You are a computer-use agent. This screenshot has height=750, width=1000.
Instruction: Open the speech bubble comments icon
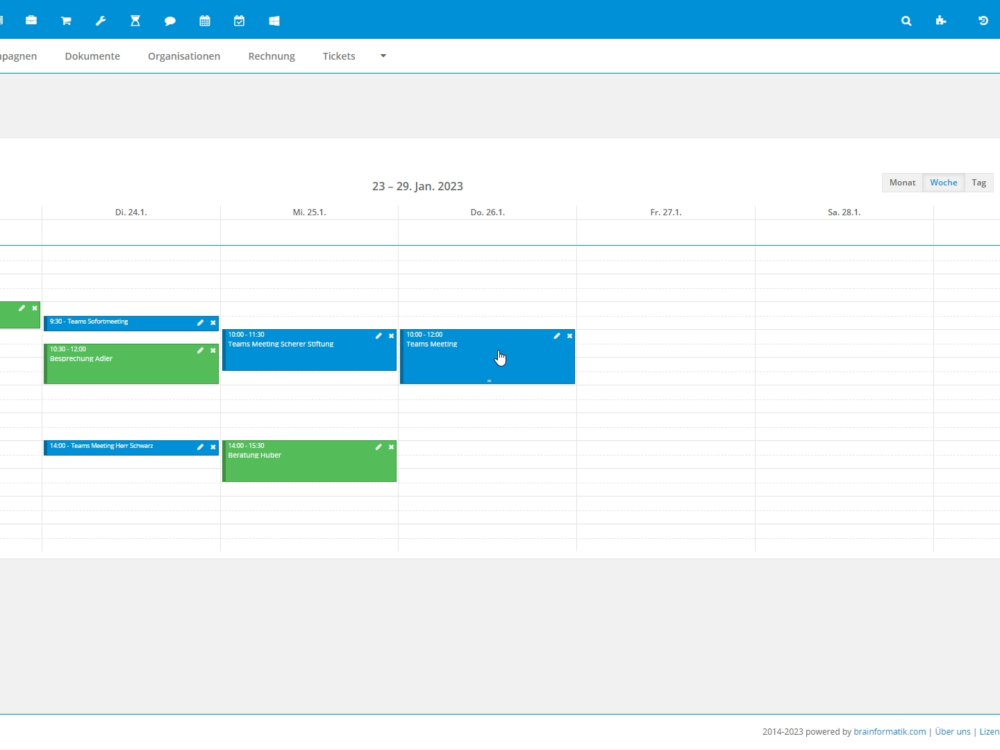coord(170,20)
